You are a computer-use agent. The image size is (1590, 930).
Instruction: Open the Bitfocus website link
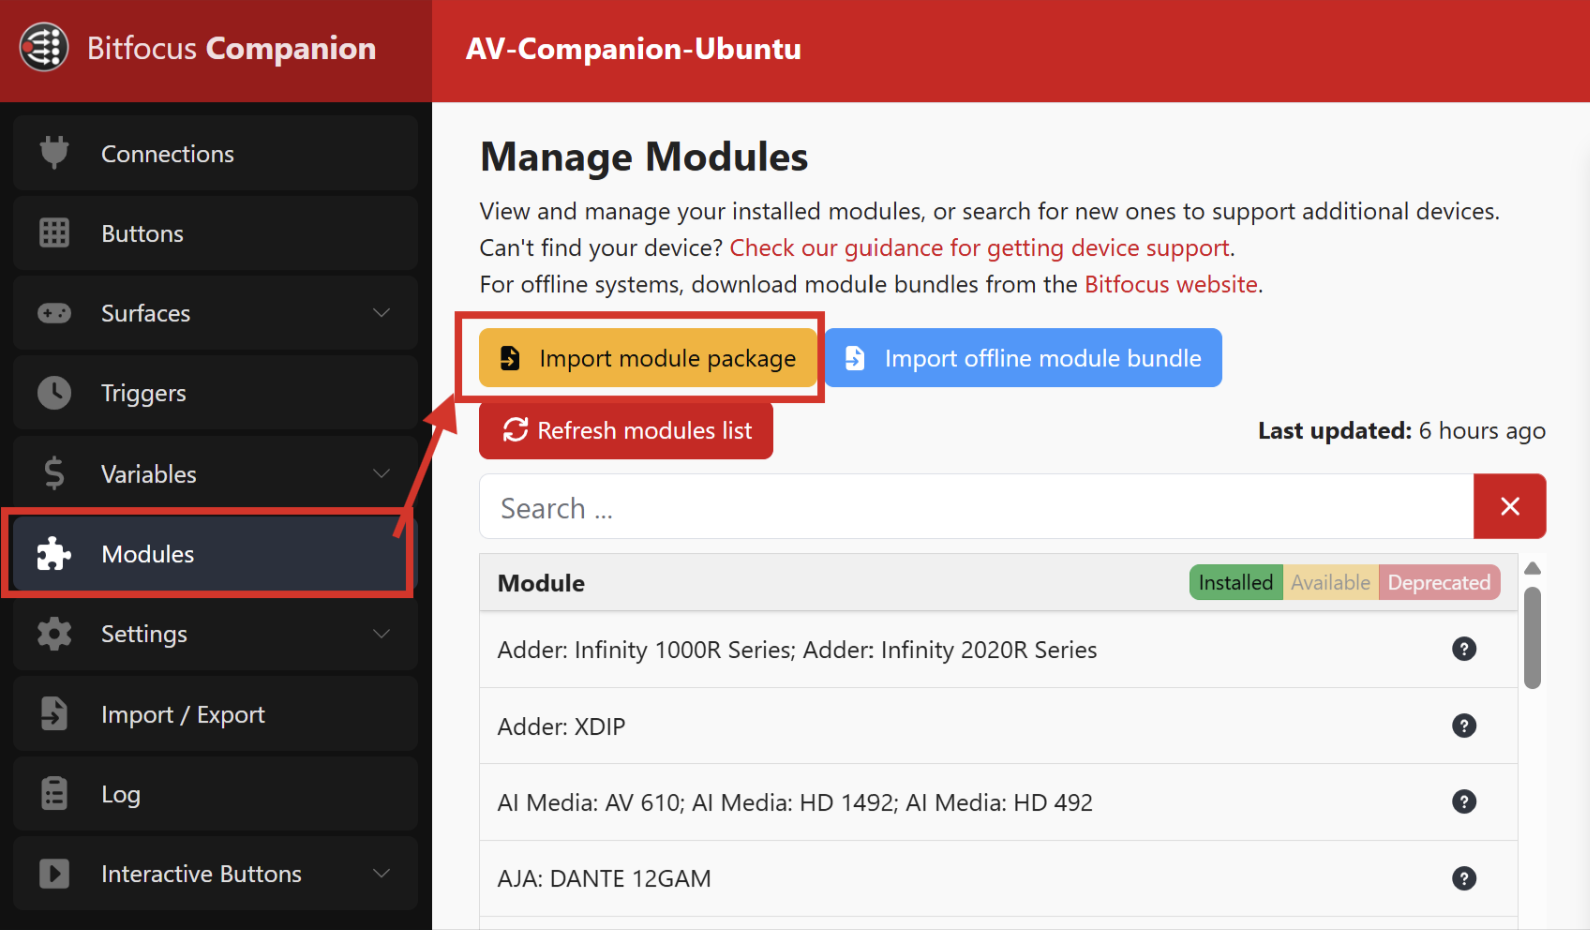click(1171, 284)
